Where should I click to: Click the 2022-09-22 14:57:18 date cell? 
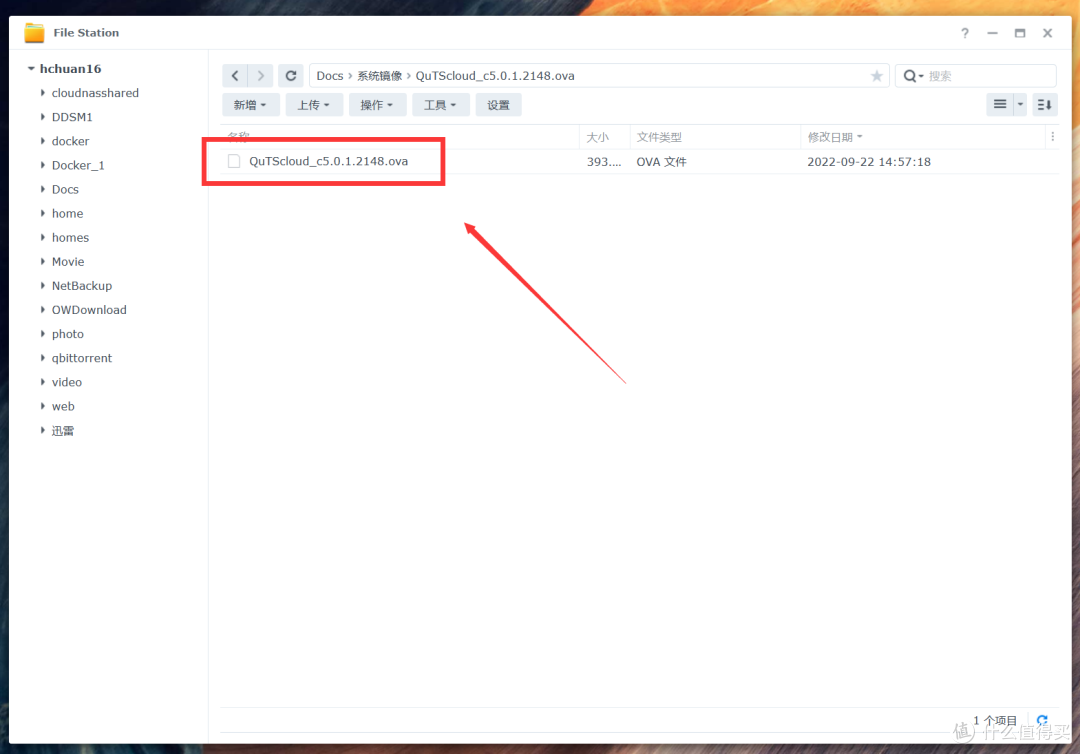(869, 162)
